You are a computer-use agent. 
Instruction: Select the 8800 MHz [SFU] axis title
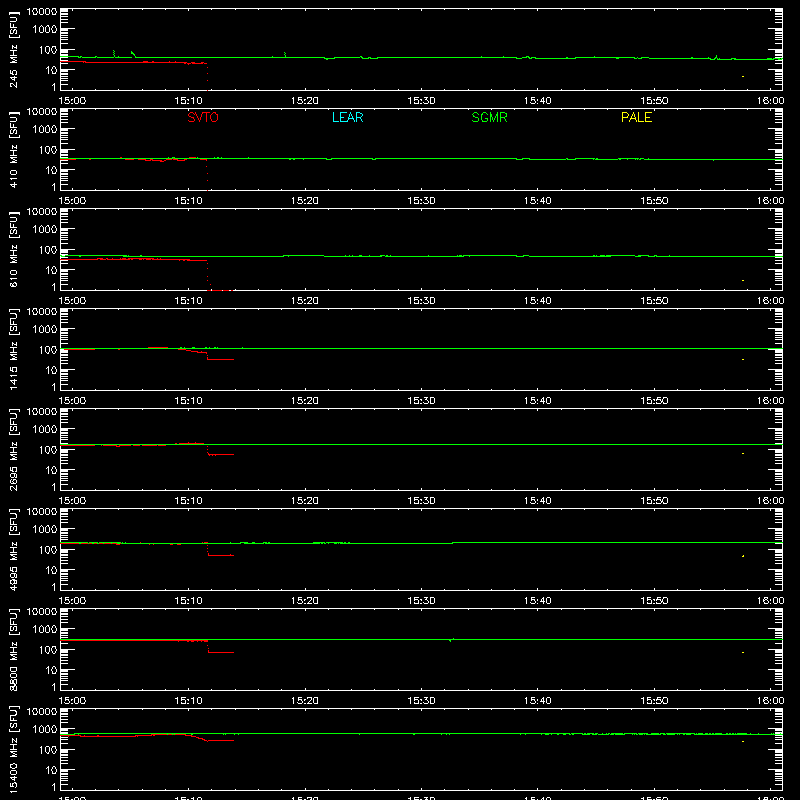(14, 649)
